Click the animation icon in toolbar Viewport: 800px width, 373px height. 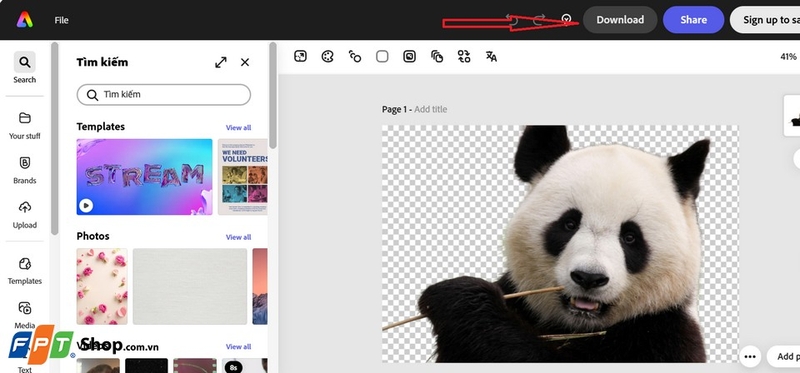coord(355,56)
